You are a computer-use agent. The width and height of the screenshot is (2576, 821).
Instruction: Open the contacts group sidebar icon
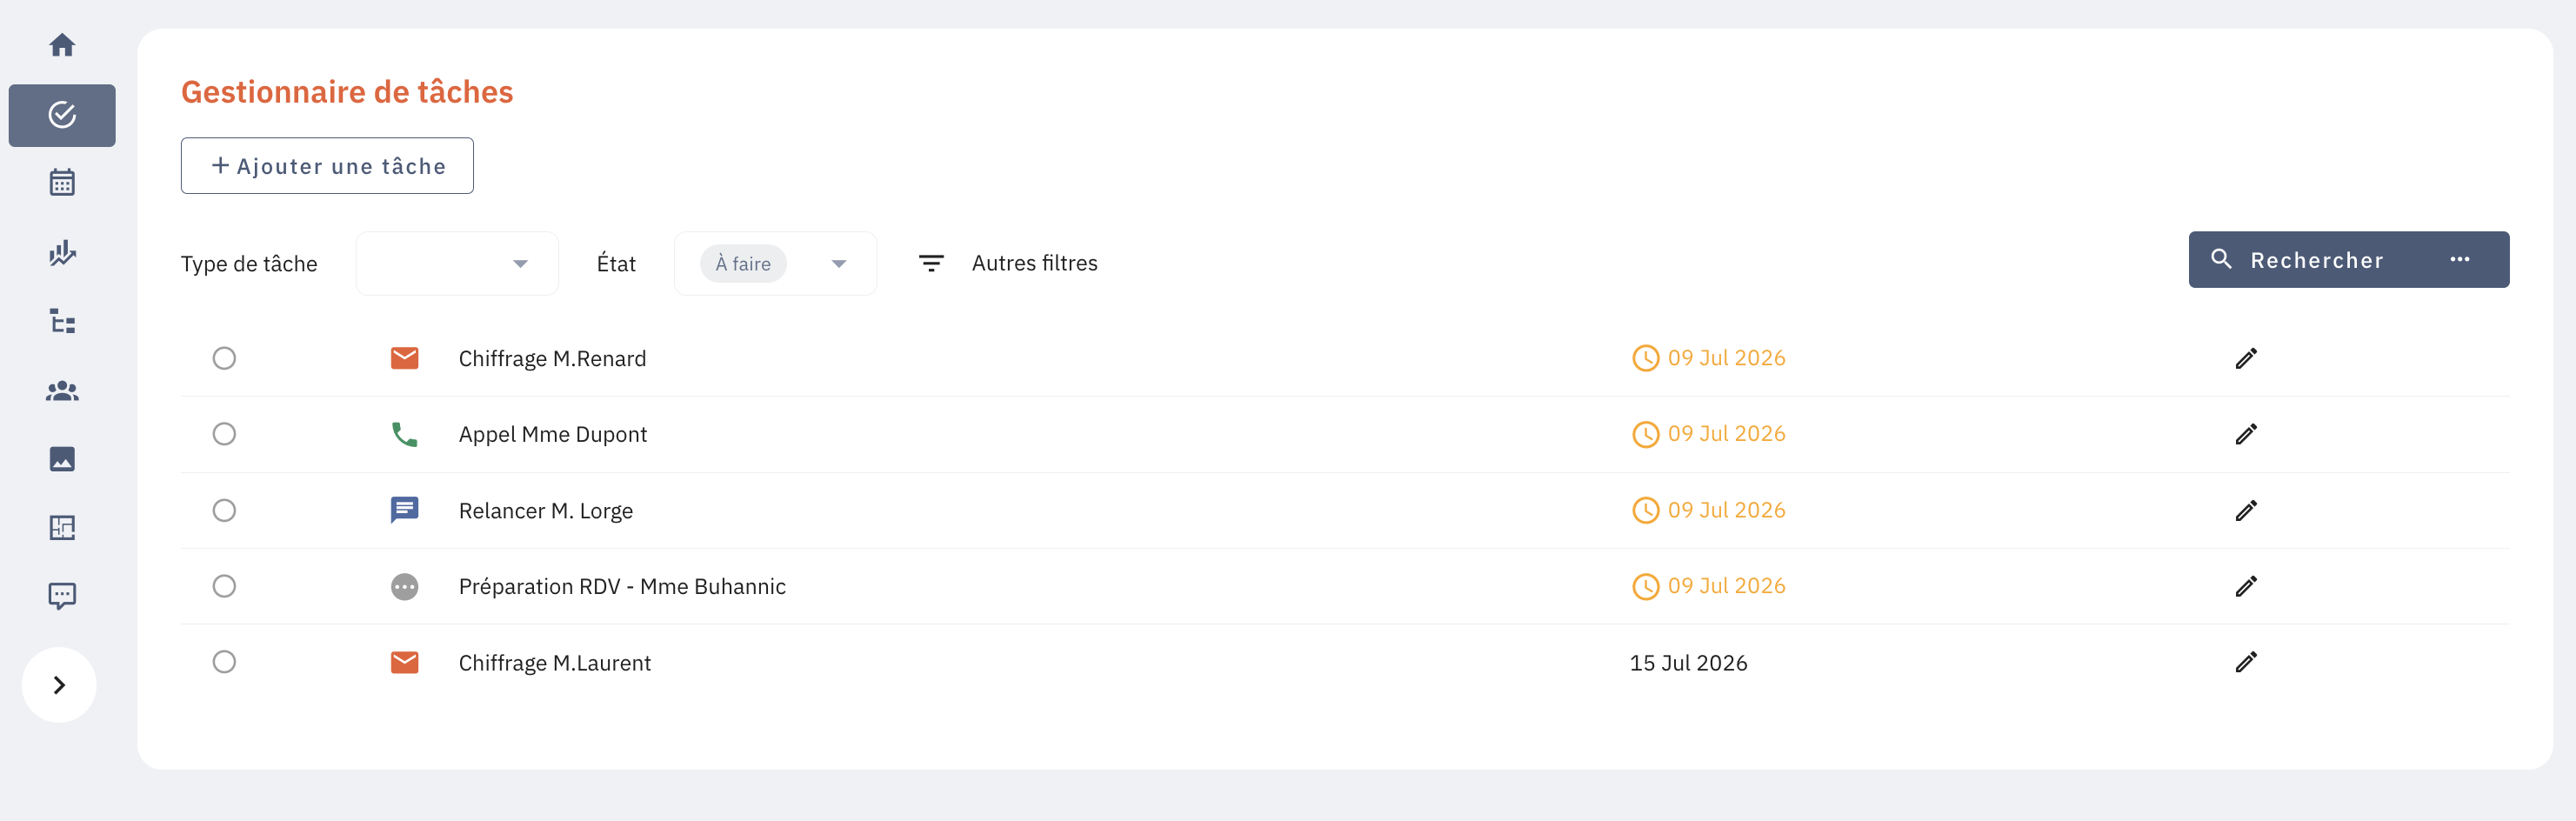coord(62,391)
